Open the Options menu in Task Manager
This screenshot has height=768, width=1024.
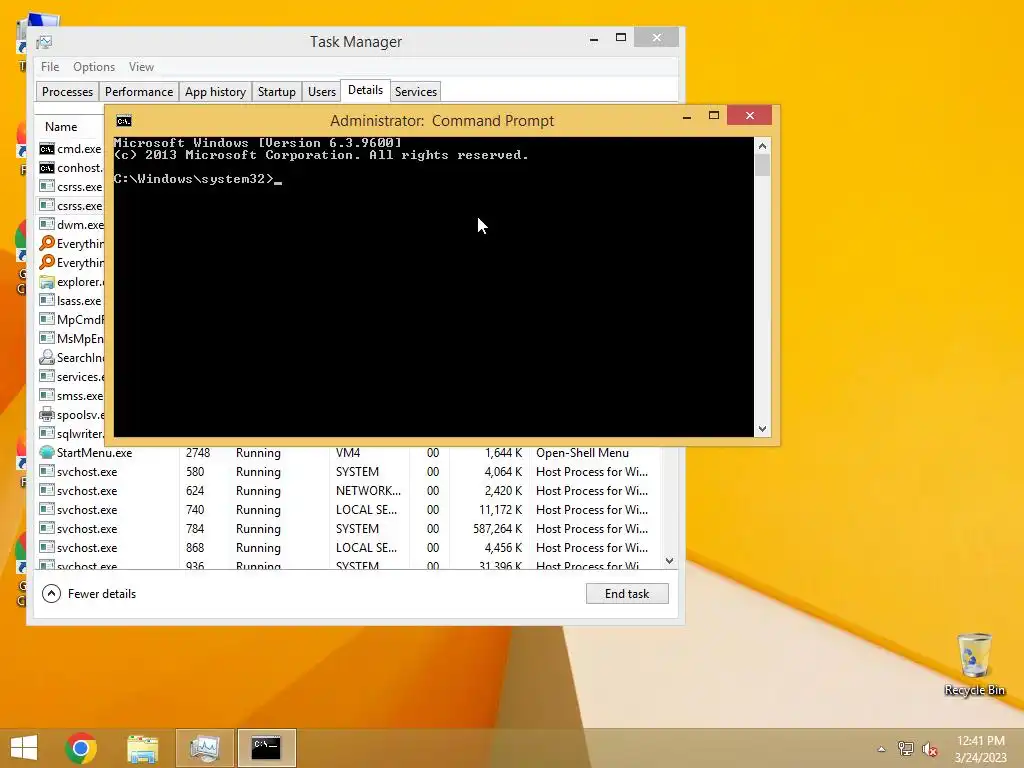pos(93,67)
